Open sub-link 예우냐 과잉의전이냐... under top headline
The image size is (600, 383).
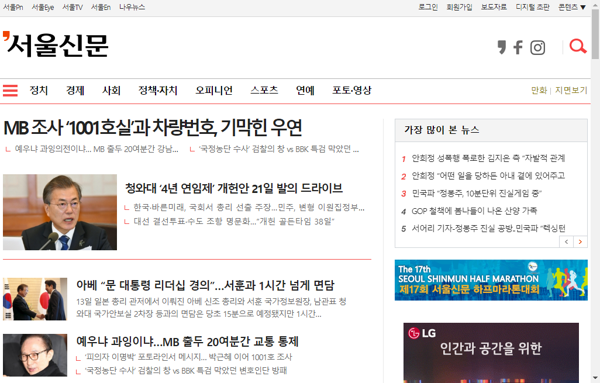(96, 149)
